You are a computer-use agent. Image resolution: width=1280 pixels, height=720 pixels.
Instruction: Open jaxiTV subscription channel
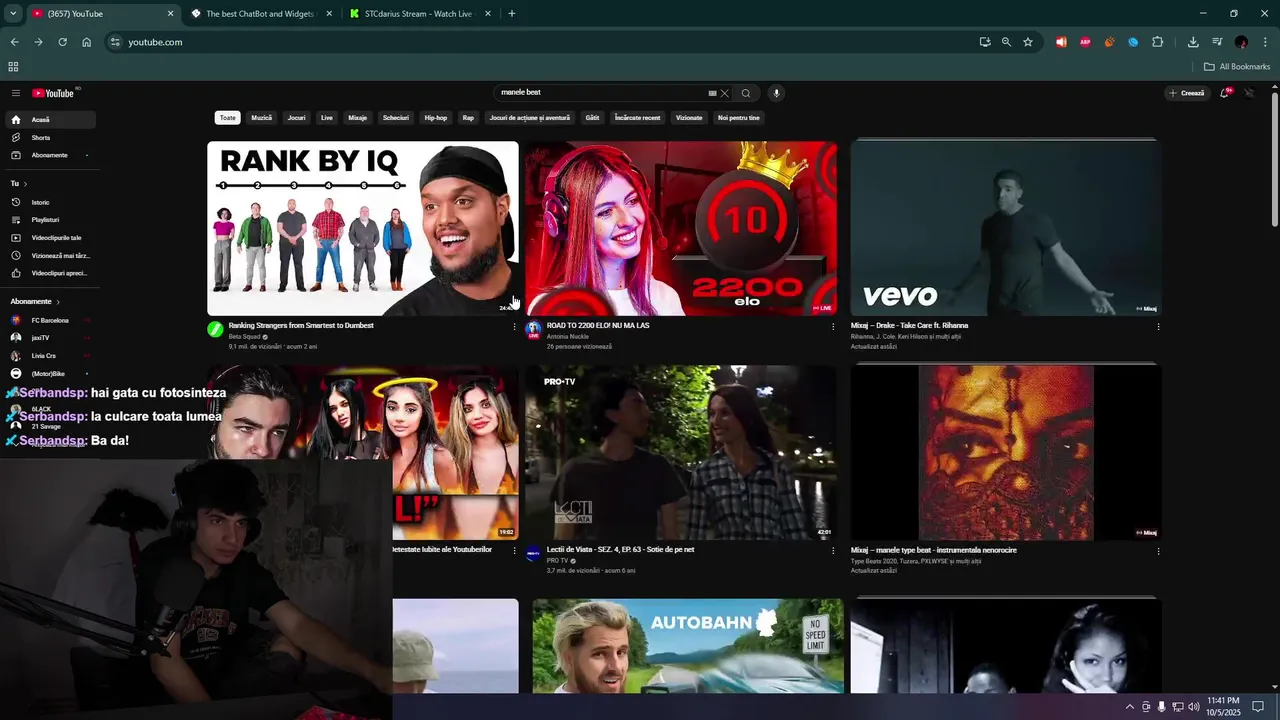pyautogui.click(x=49, y=338)
